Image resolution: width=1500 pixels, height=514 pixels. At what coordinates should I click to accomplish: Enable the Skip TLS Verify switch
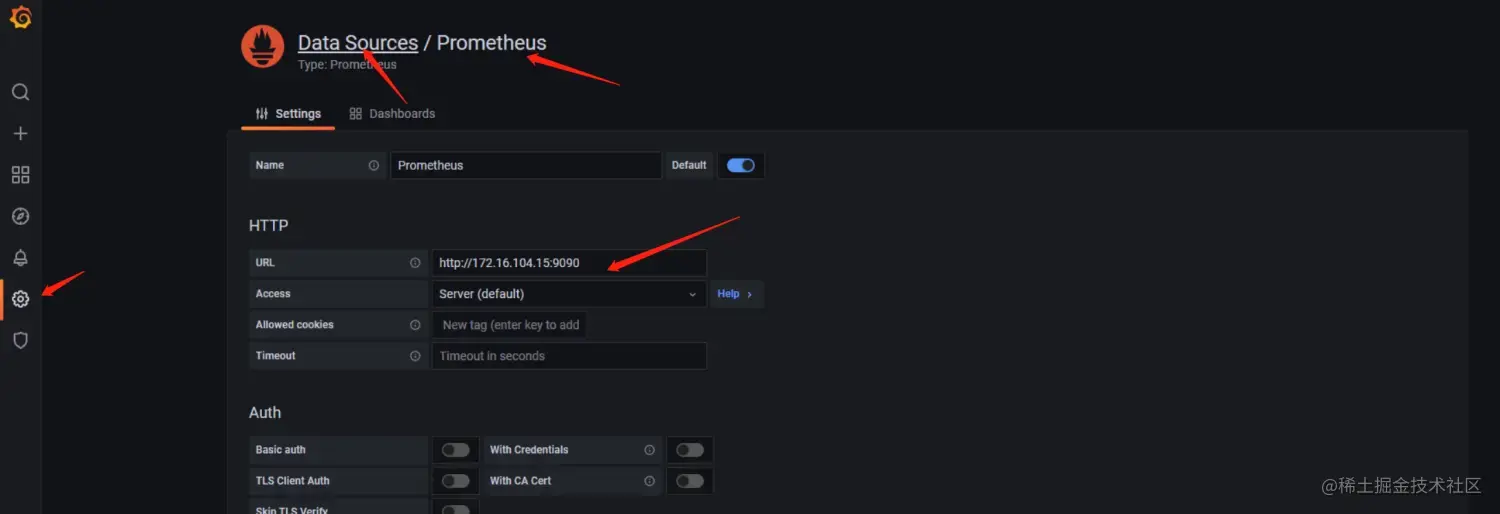[x=455, y=510]
